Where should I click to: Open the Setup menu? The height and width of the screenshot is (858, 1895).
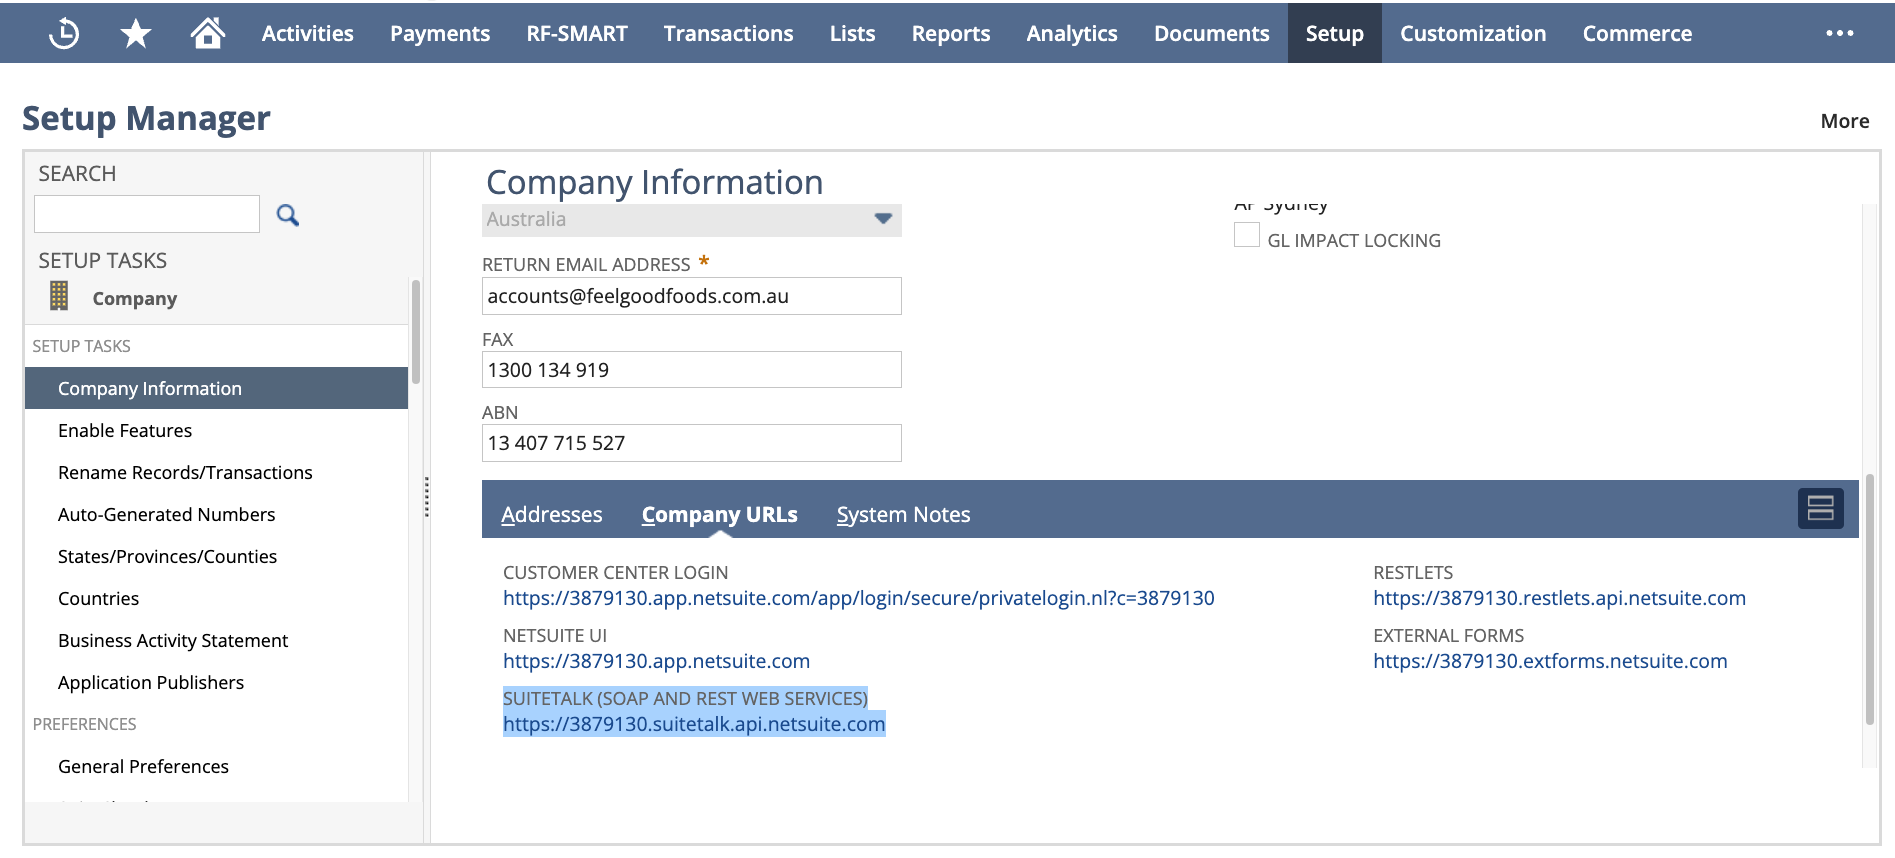(1335, 33)
